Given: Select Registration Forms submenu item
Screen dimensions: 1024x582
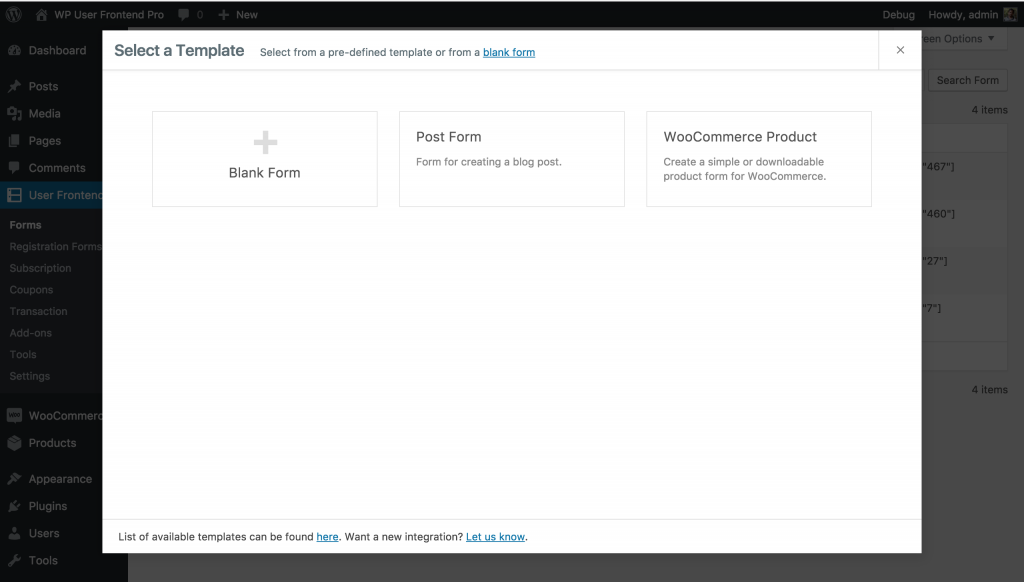Looking at the screenshot, I should [56, 246].
